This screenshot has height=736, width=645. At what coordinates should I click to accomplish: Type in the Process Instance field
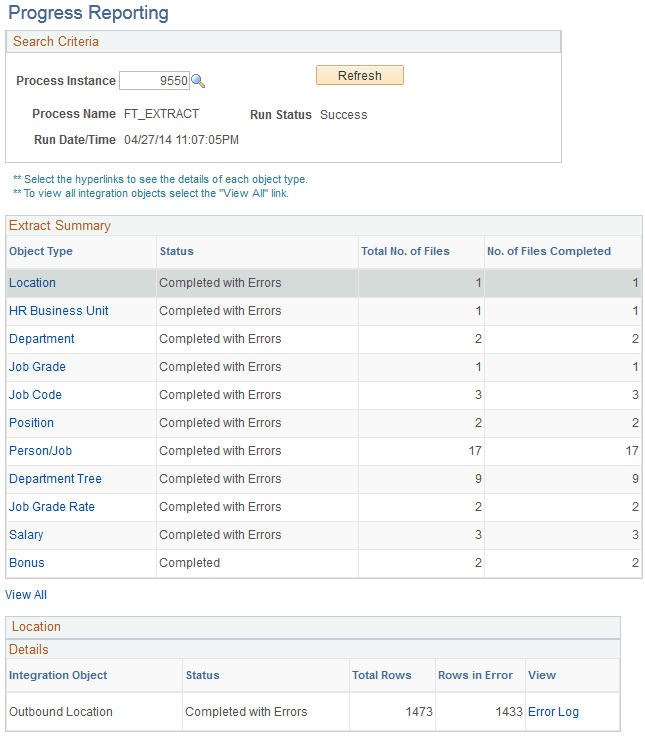154,81
